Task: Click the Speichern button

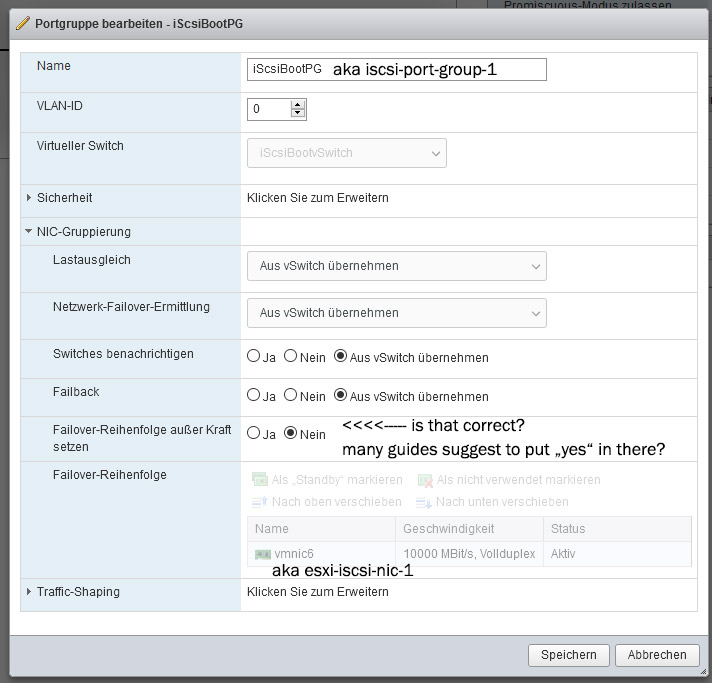Action: (x=569, y=655)
